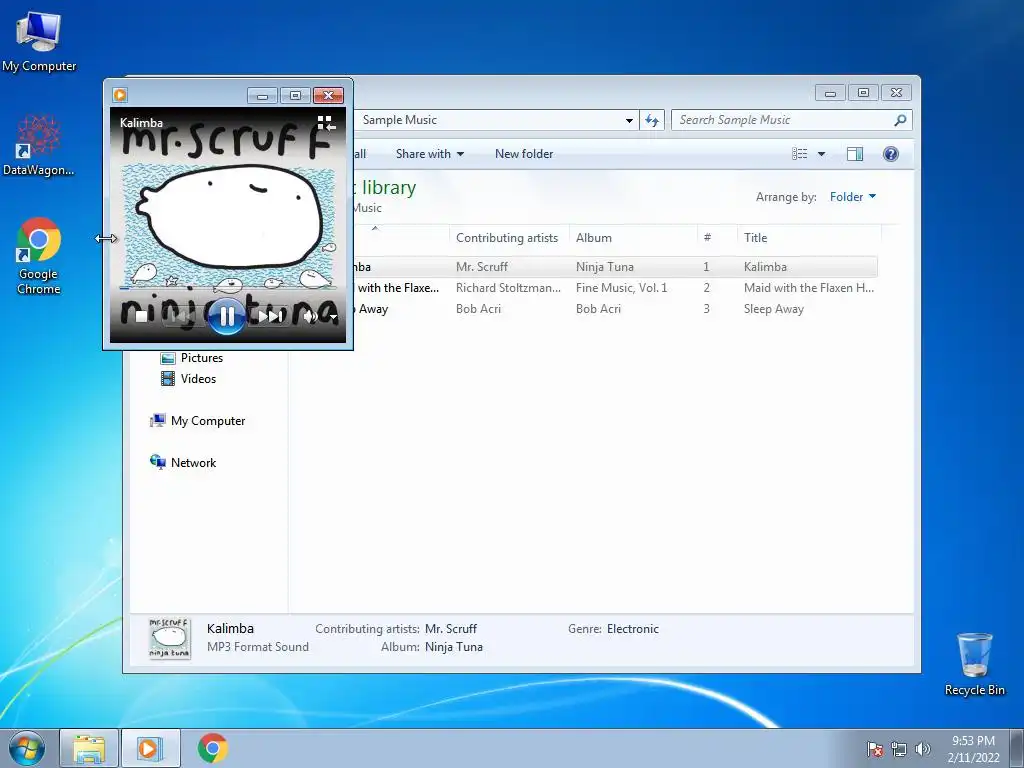Open the clock showing 9:53 PM
Viewport: 1024px width, 768px height.
click(x=973, y=749)
